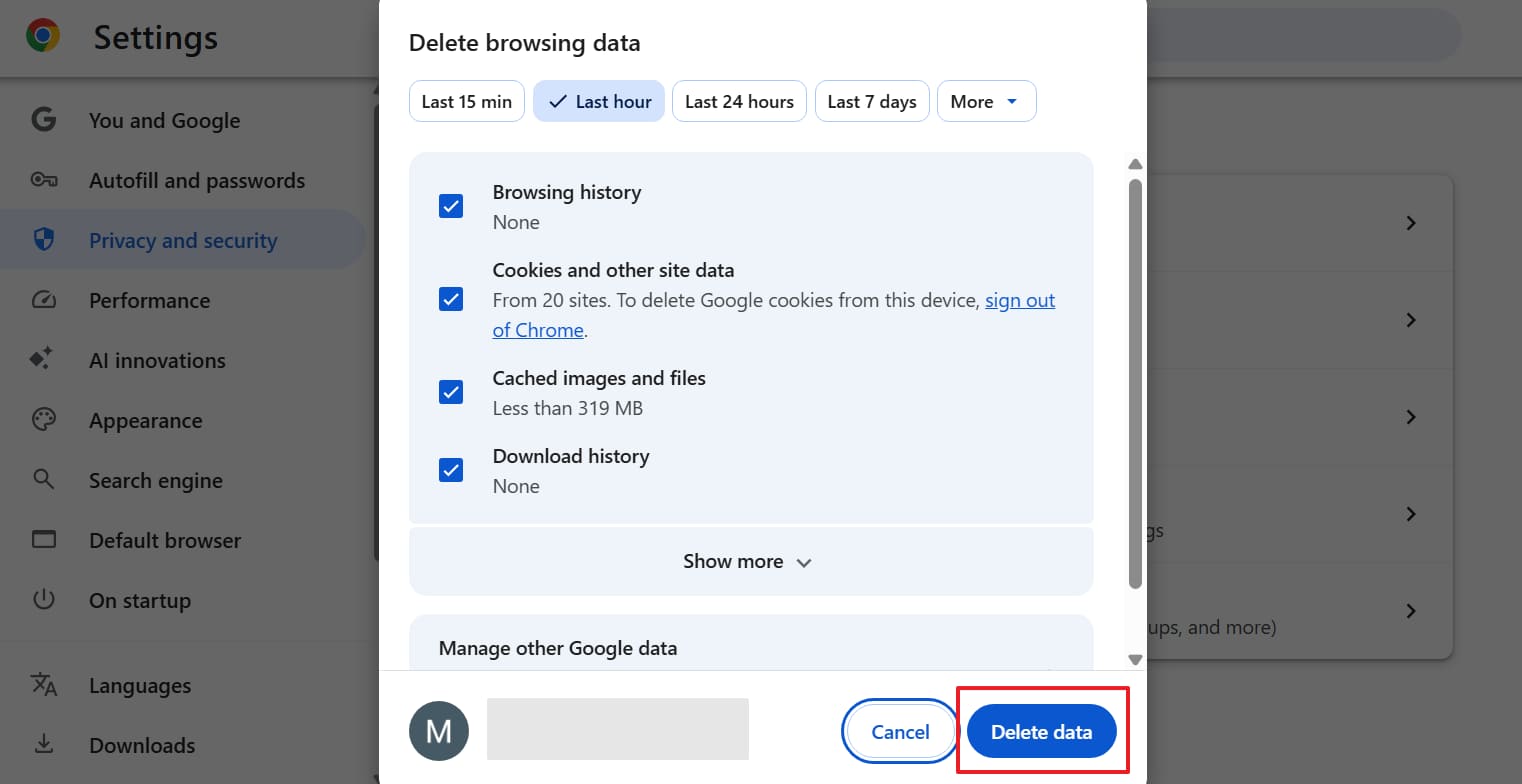Click the translate icon for Languages
The height and width of the screenshot is (784, 1522).
(x=43, y=685)
